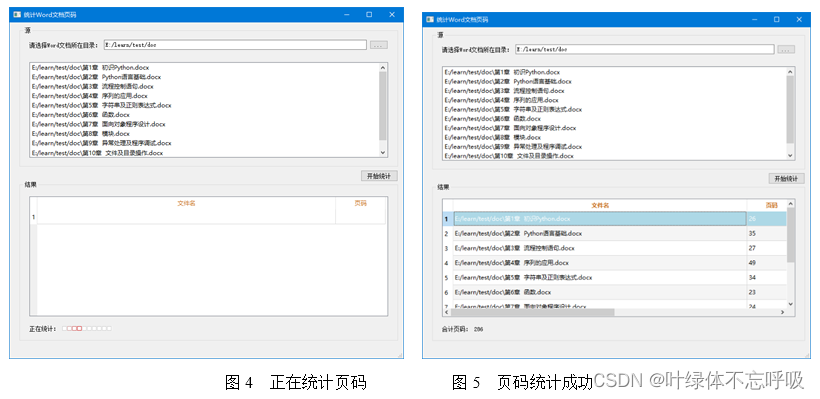Select row header 4 in right window results table

pyautogui.click(x=447, y=263)
